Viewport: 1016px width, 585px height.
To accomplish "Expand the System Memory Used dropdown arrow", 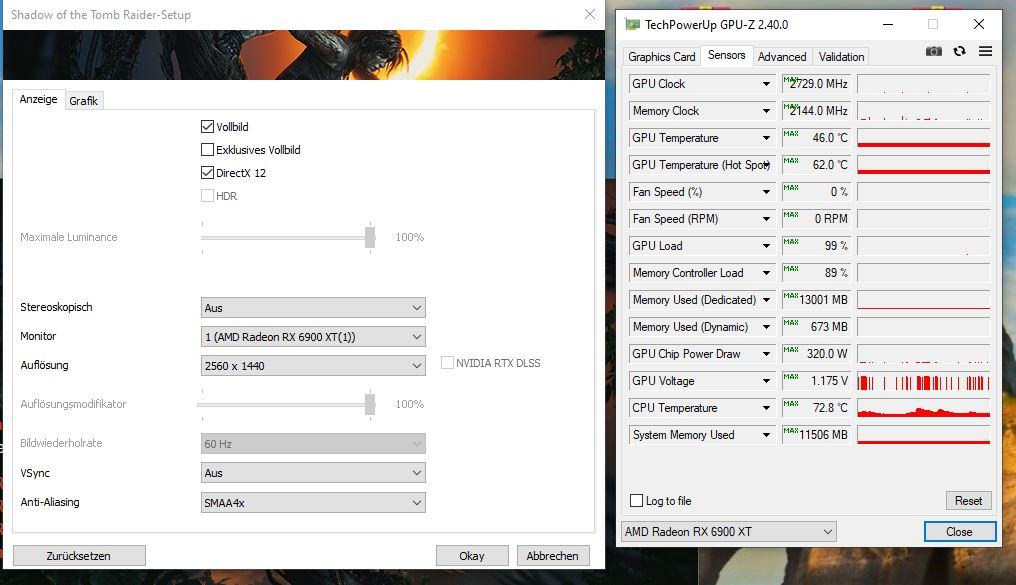I will 767,435.
